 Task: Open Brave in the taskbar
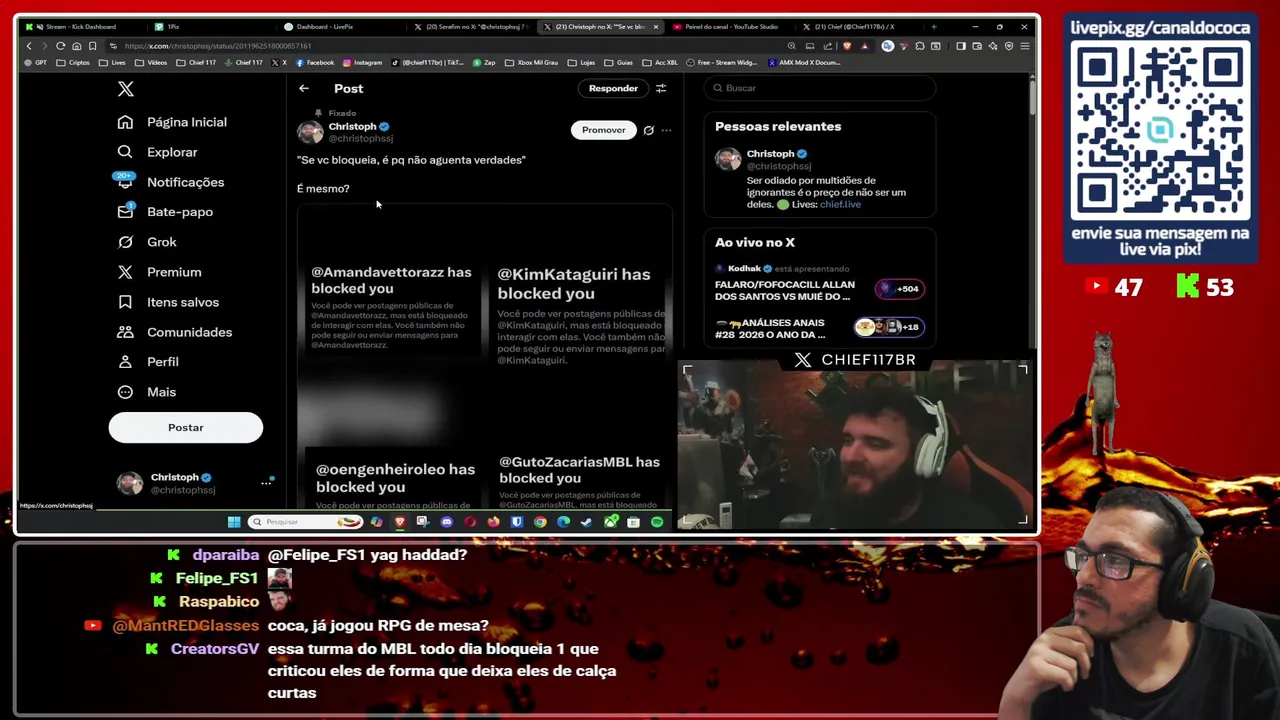[x=400, y=522]
